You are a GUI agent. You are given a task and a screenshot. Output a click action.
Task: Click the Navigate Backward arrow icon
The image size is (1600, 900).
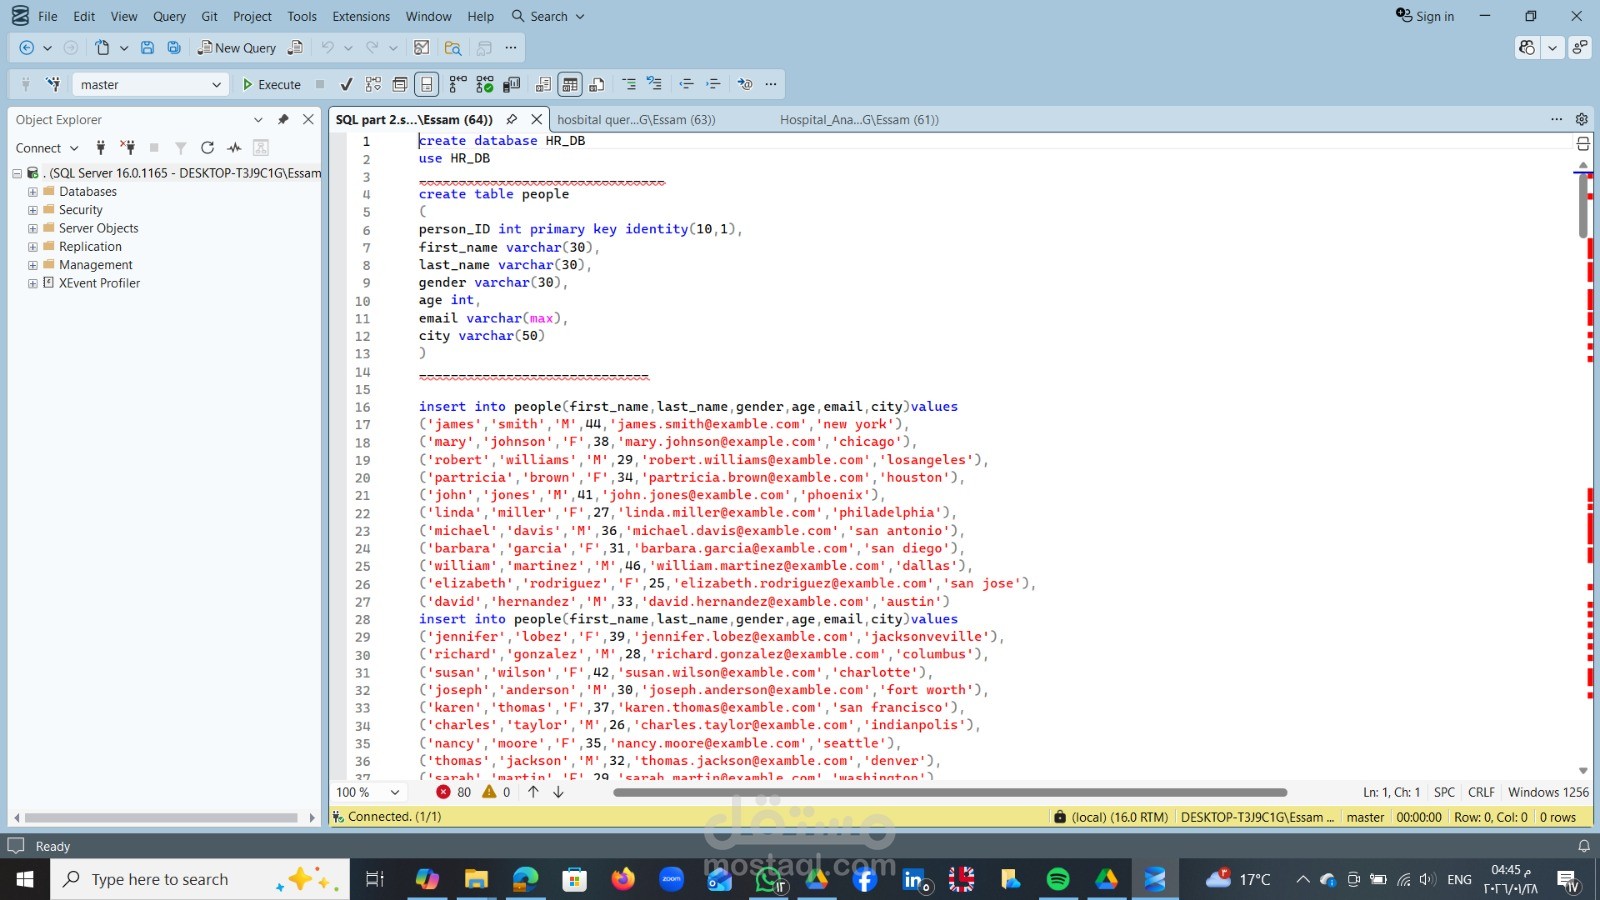coord(27,47)
